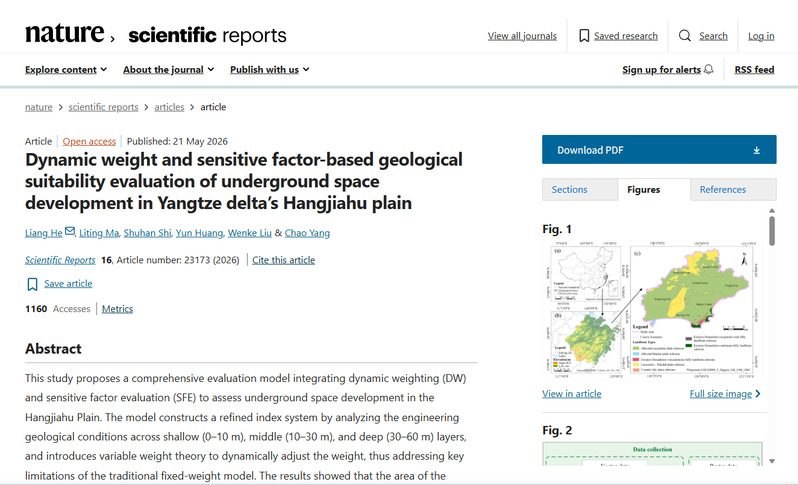Screen dimensions: 798x485
Task: Open the RSS feed link
Action: tap(754, 70)
